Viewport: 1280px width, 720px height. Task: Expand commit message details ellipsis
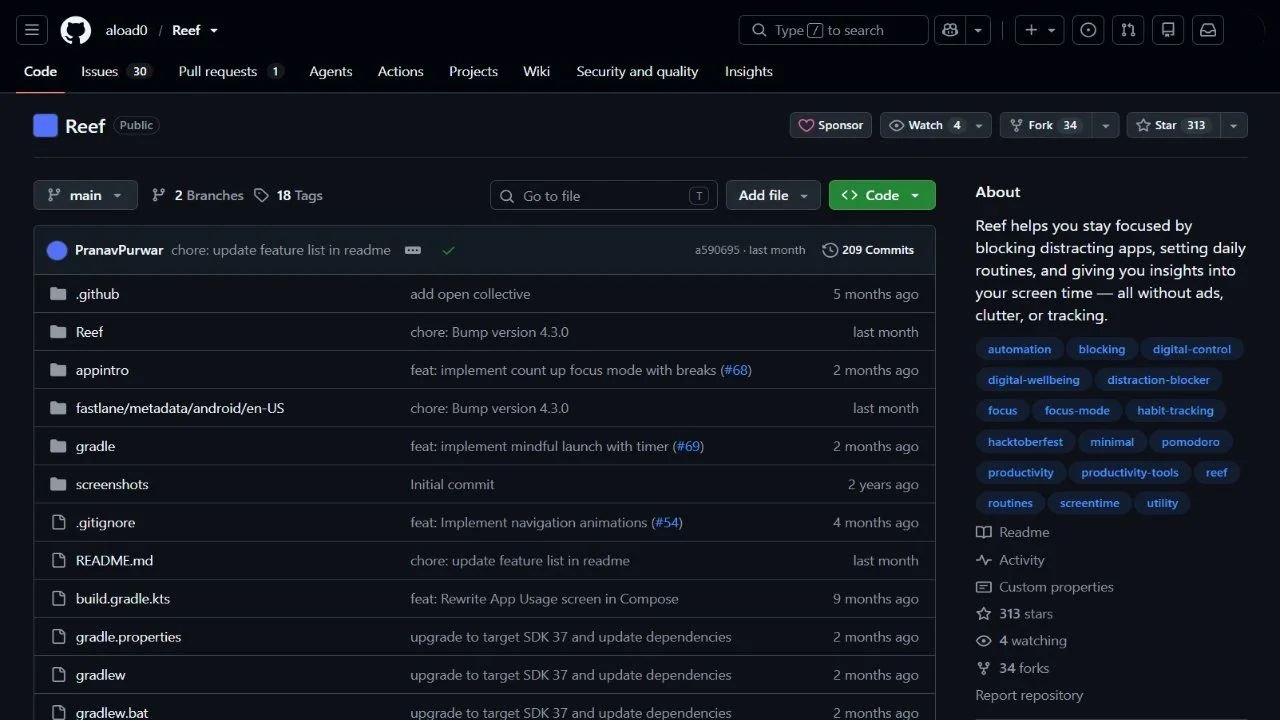(x=413, y=250)
